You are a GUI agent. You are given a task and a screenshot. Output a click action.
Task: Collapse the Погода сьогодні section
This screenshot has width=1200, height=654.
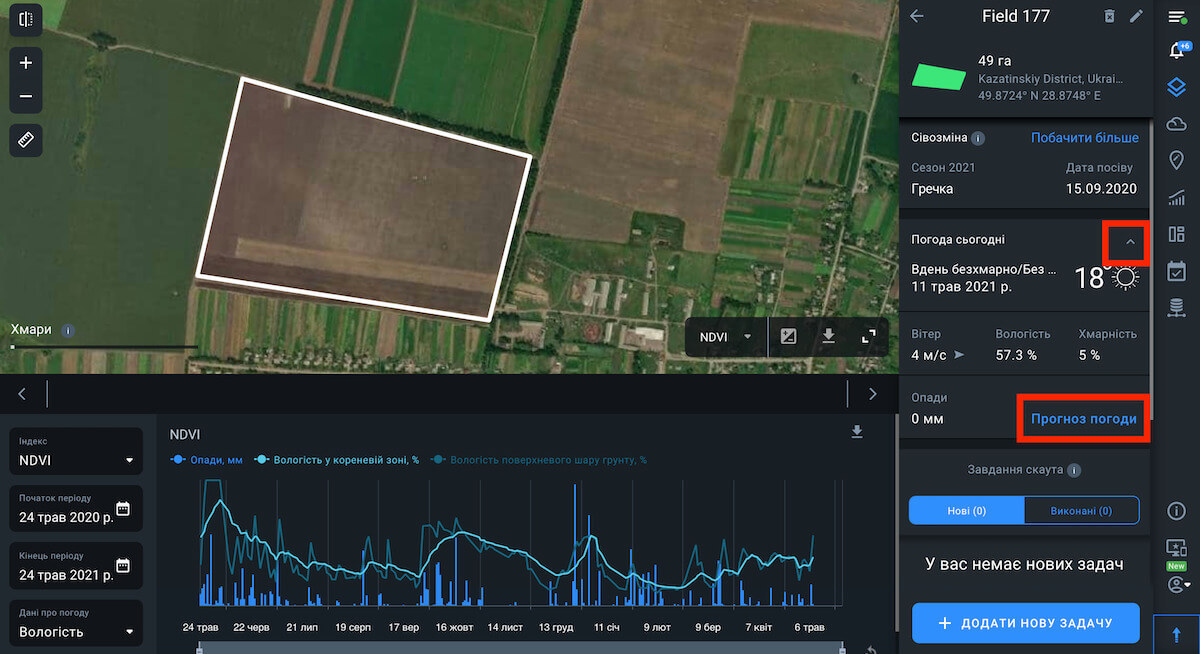pos(1130,242)
